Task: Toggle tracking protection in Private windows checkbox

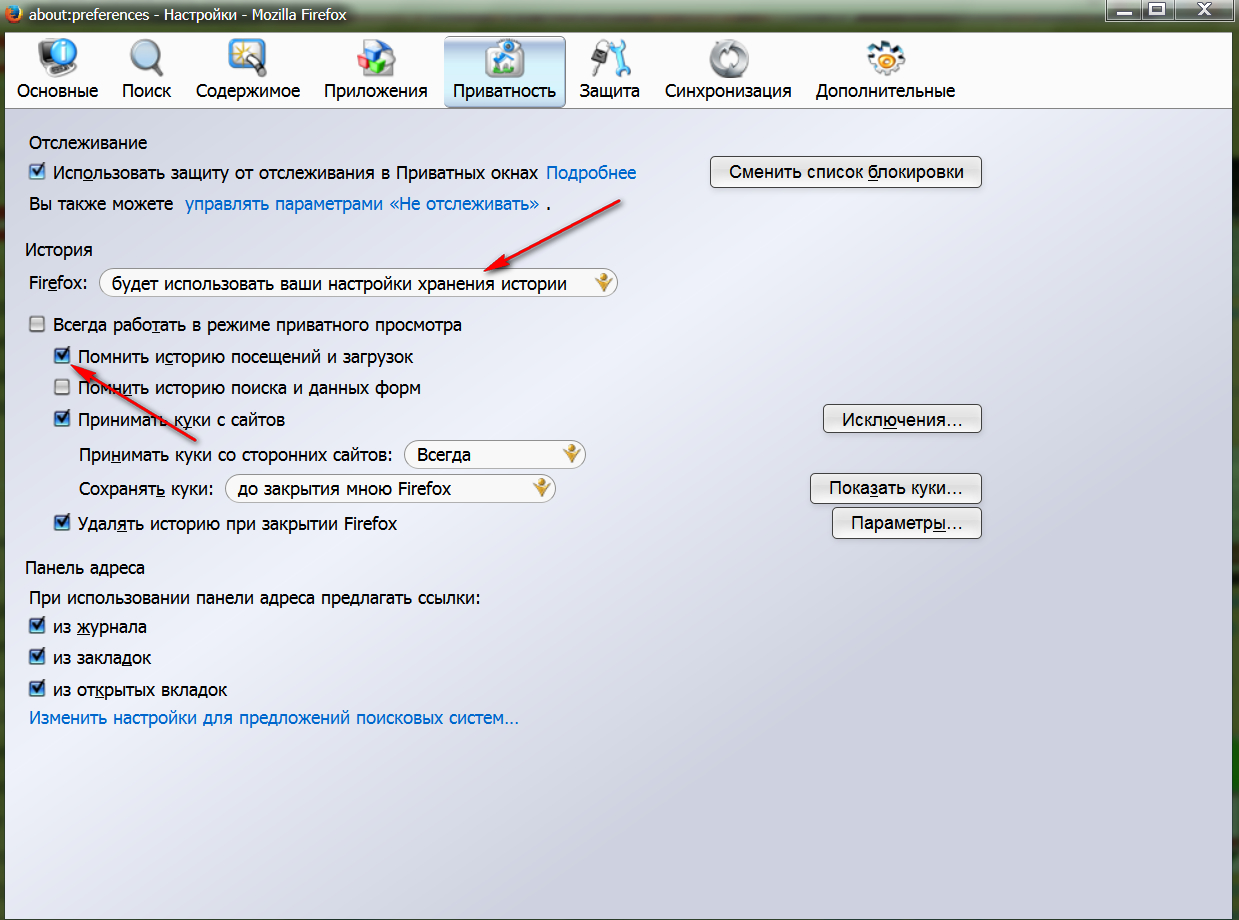Action: point(37,172)
